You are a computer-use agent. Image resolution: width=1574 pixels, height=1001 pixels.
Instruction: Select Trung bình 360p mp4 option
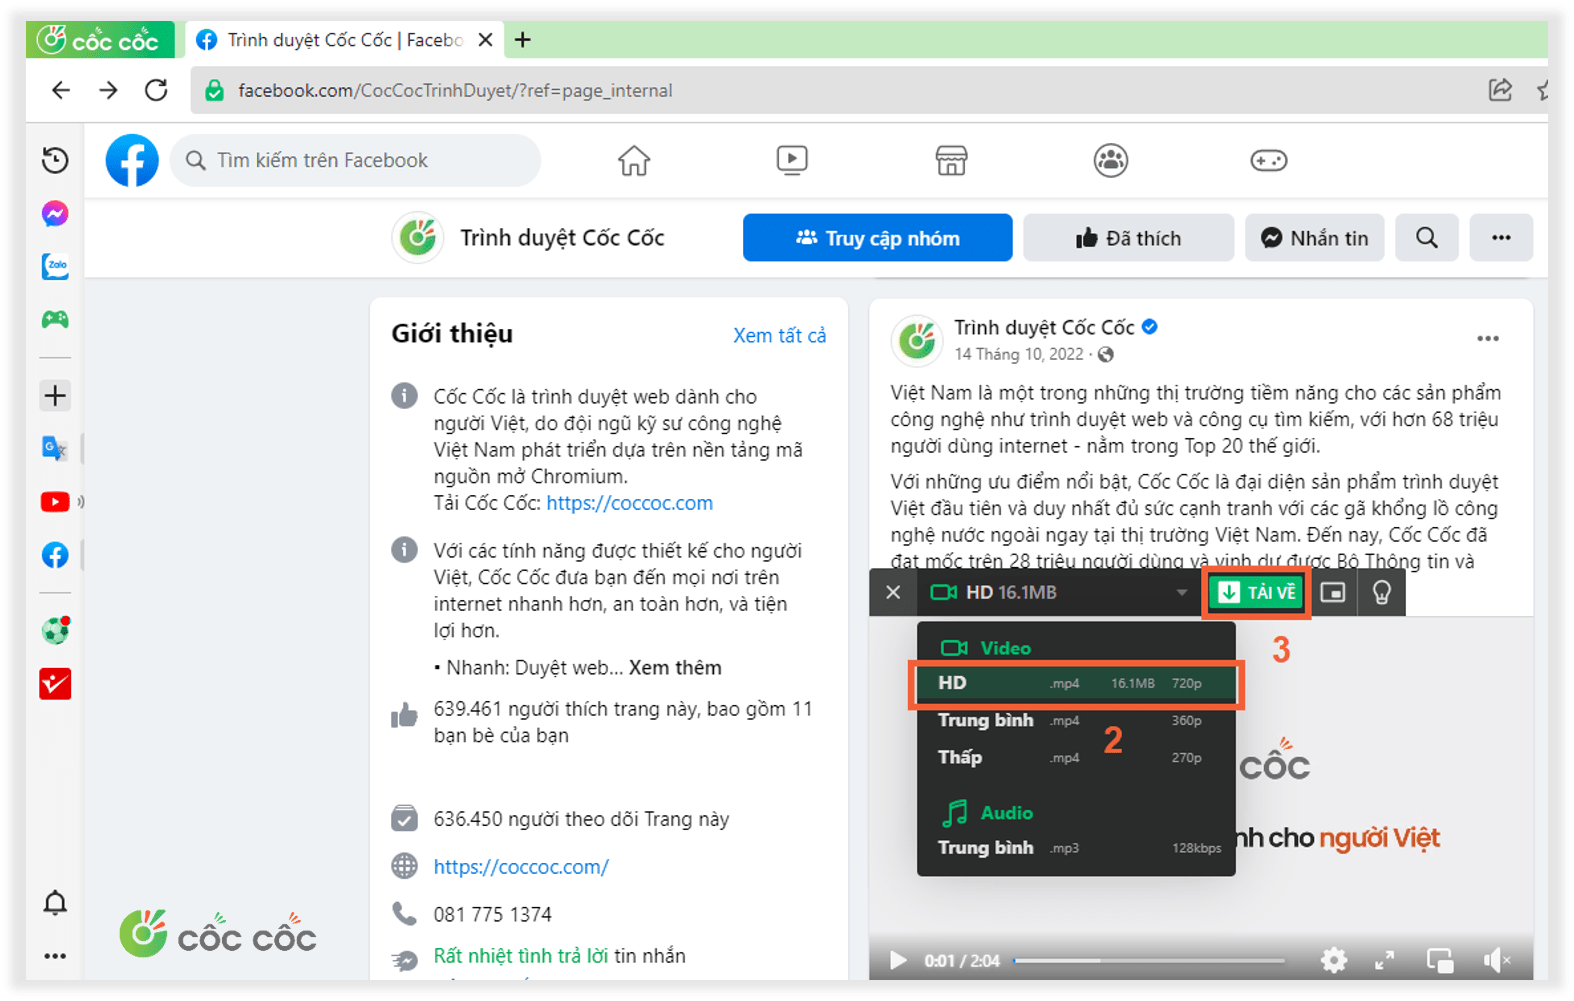(1076, 721)
